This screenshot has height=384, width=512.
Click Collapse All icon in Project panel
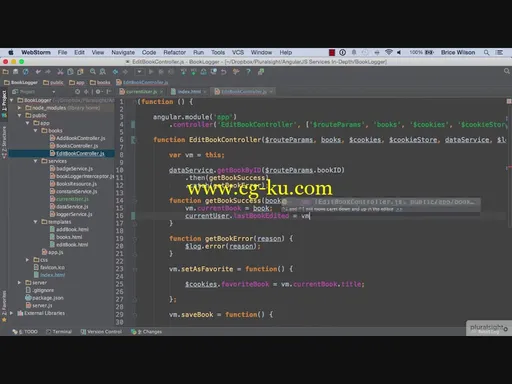(x=87, y=92)
